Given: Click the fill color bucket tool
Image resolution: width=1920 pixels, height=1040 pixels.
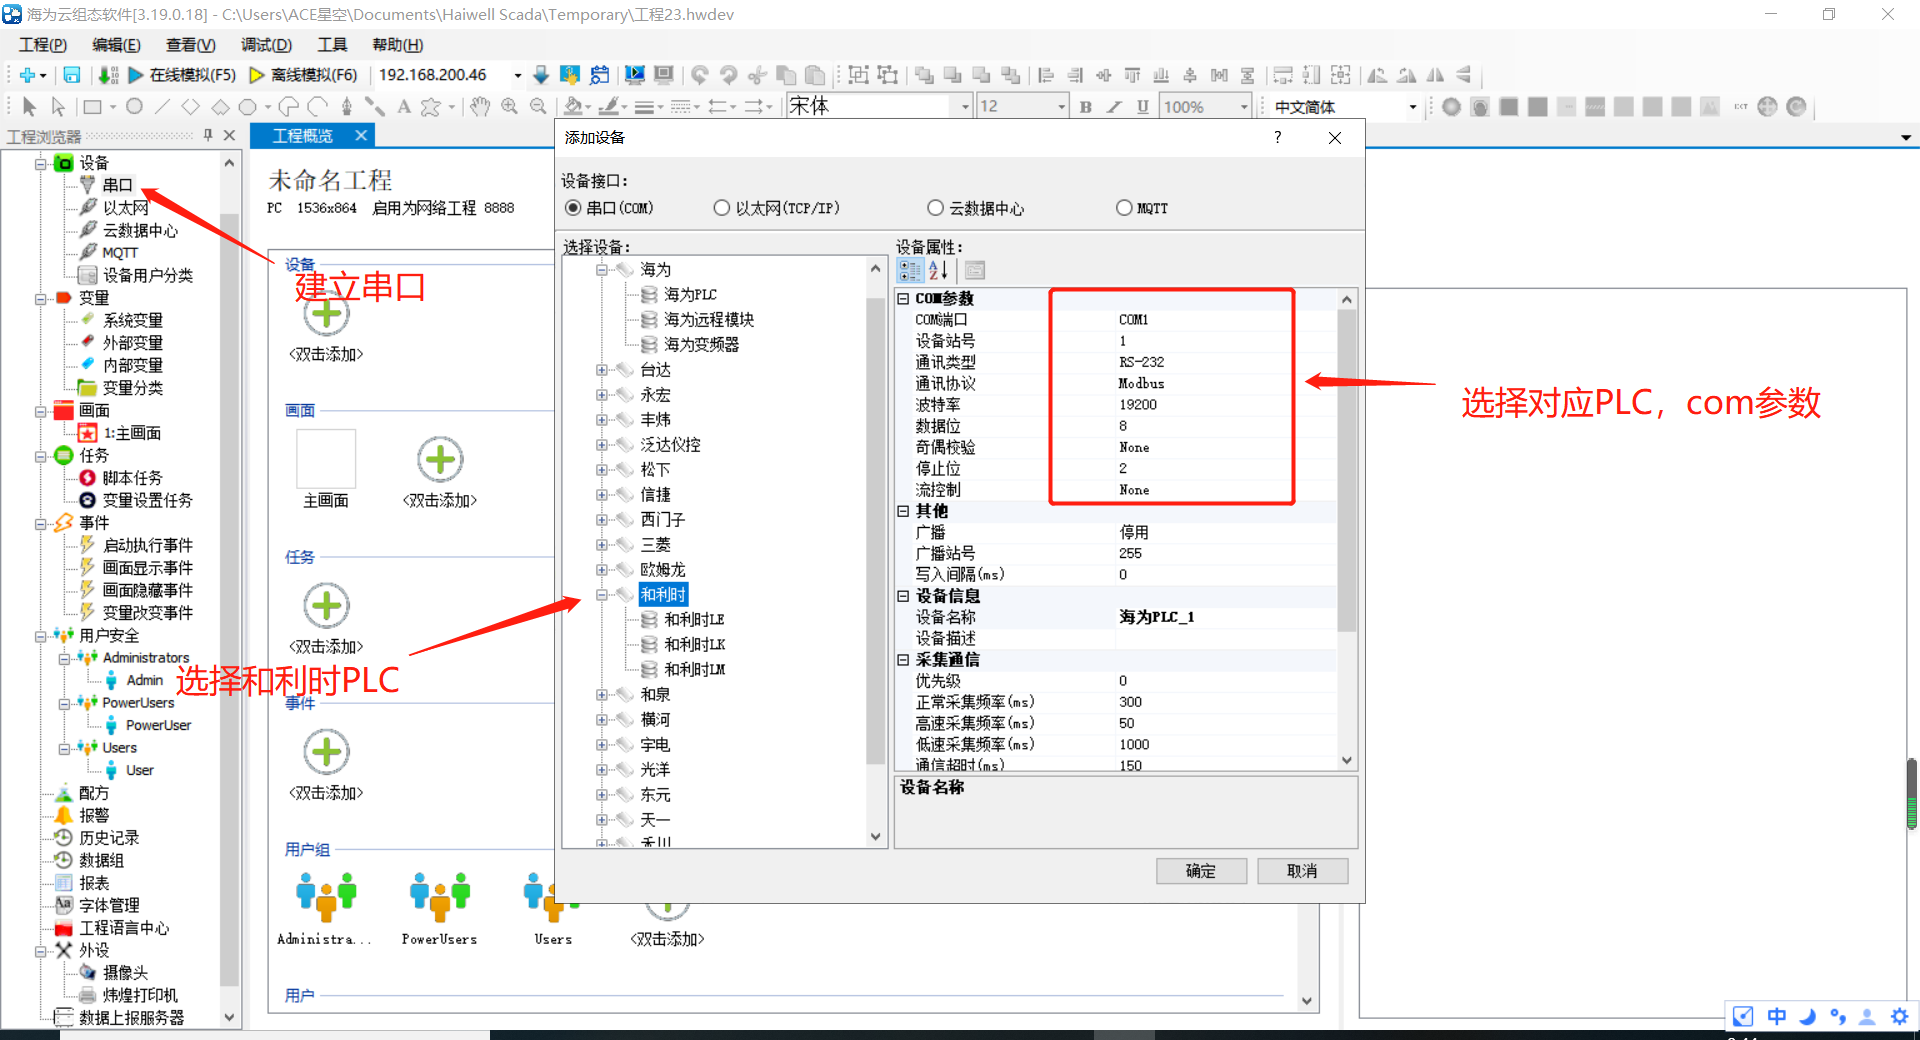Looking at the screenshot, I should coord(573,107).
